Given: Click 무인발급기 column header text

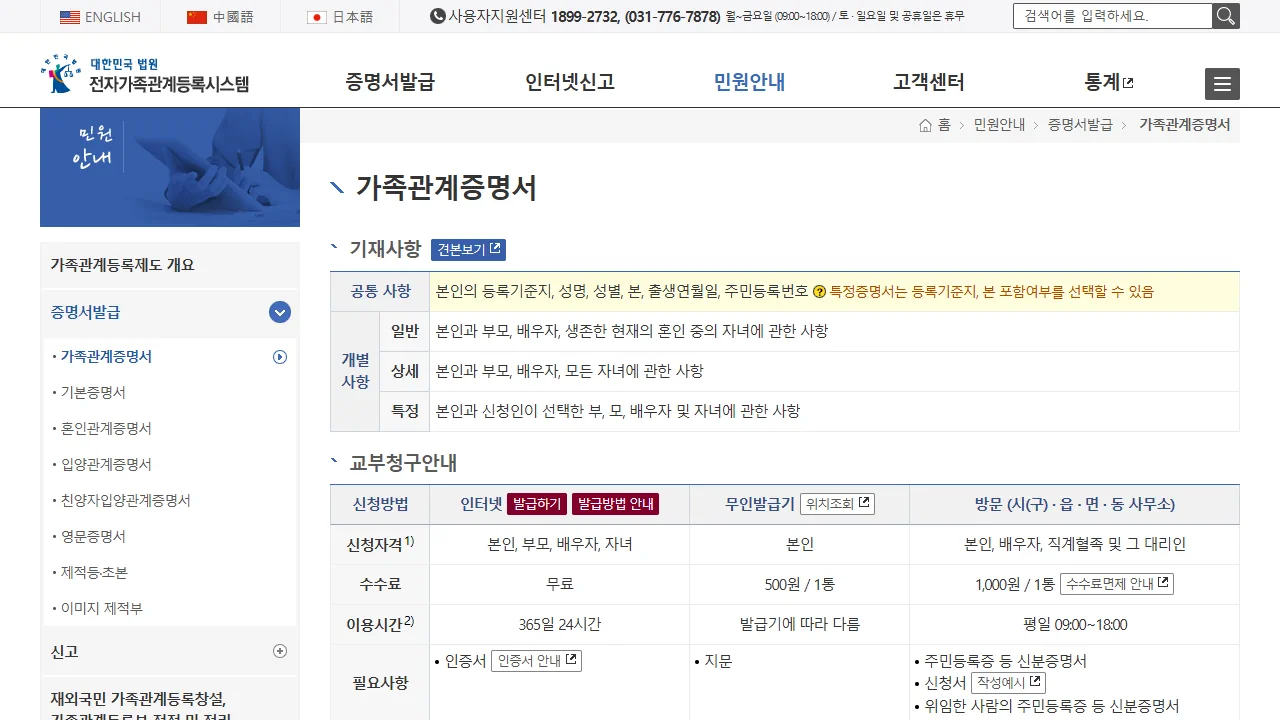Looking at the screenshot, I should click(760, 504).
